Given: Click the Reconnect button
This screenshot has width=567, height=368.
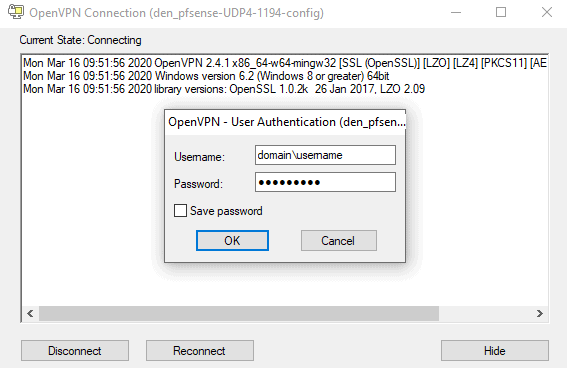Looking at the screenshot, I should pyautogui.click(x=200, y=351).
